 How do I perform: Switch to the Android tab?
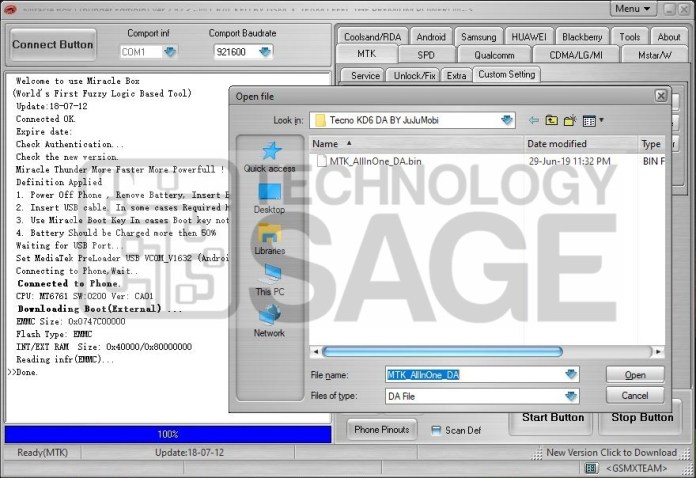pyautogui.click(x=431, y=37)
